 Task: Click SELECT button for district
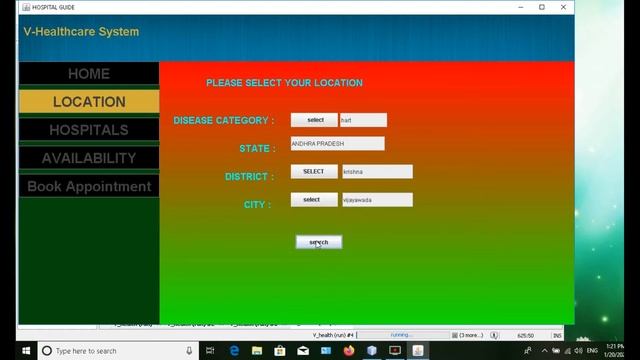pos(314,171)
